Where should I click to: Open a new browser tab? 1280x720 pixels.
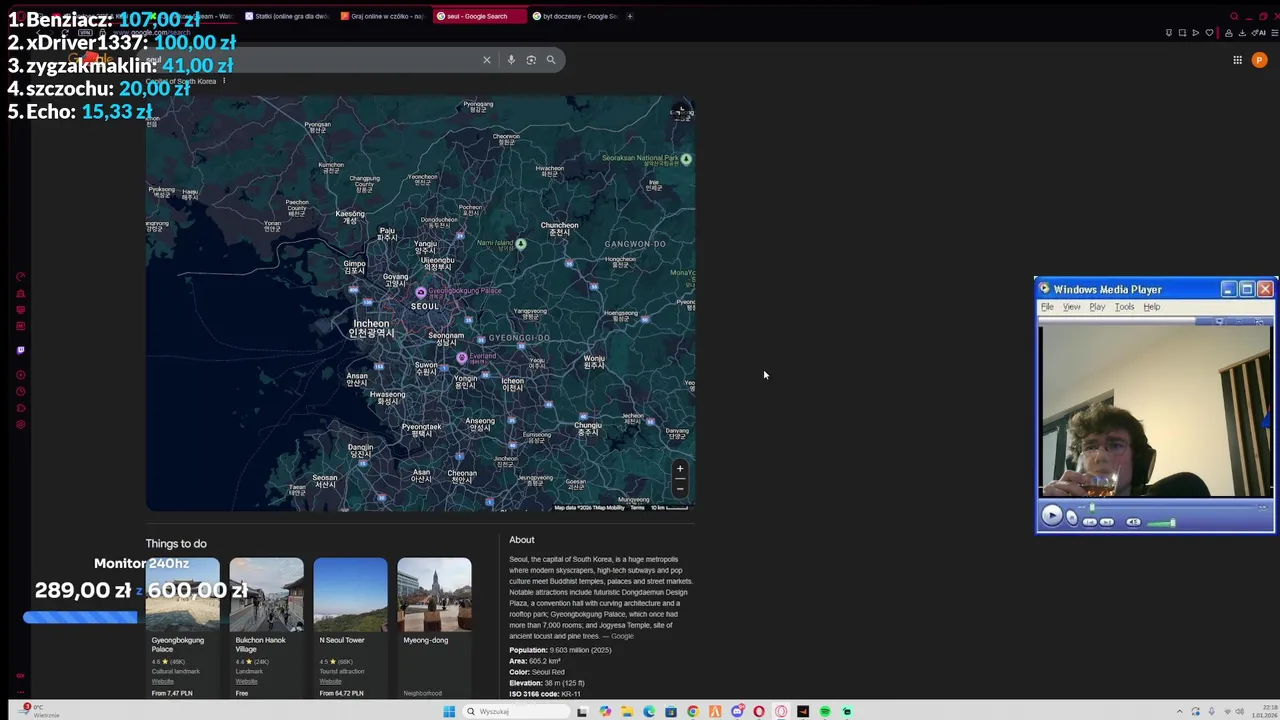[x=630, y=16]
